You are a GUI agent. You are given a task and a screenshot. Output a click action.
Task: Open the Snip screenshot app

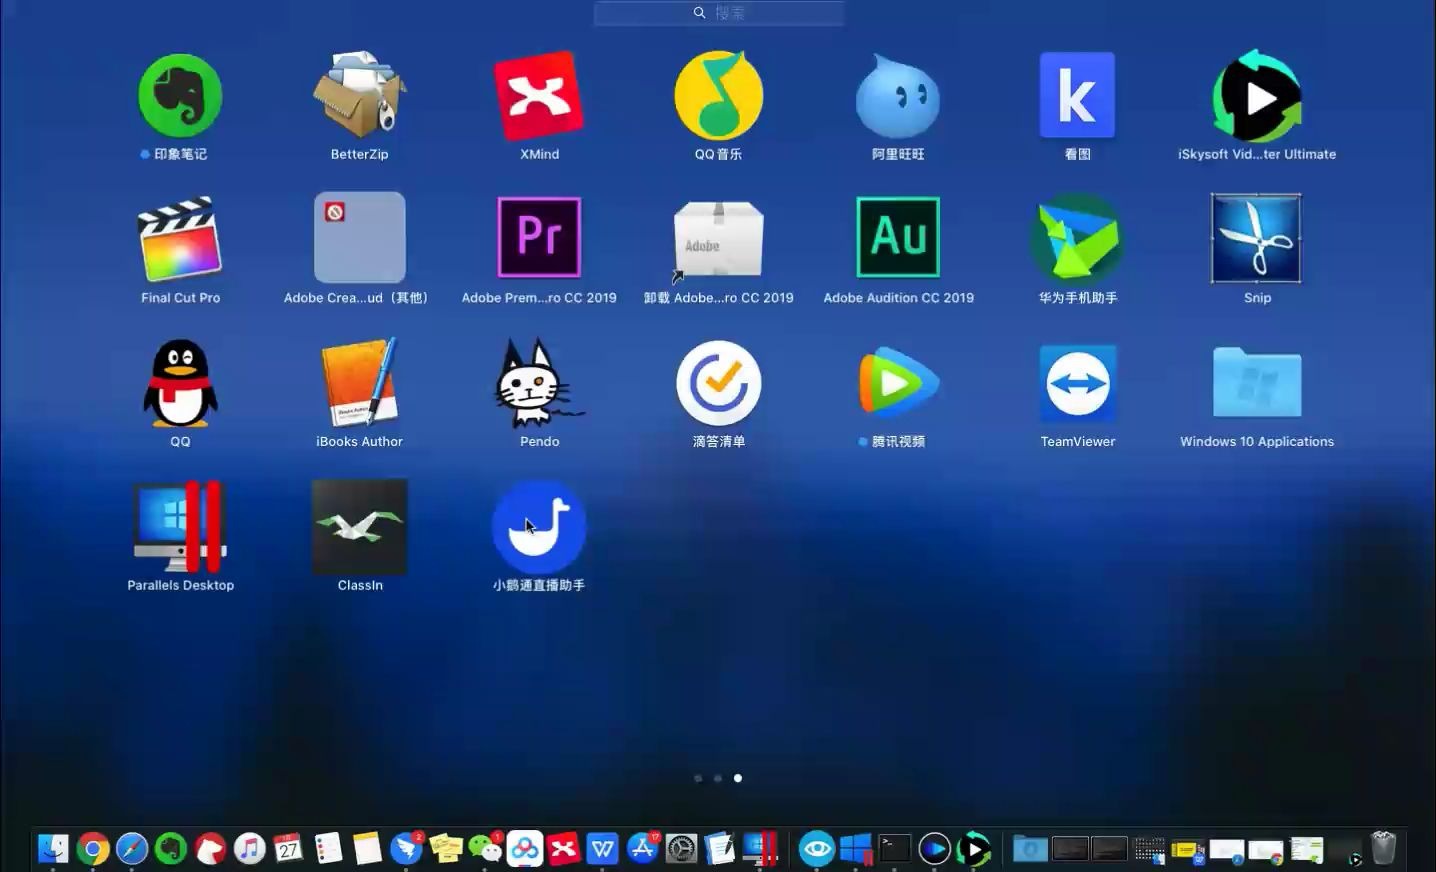coord(1256,238)
